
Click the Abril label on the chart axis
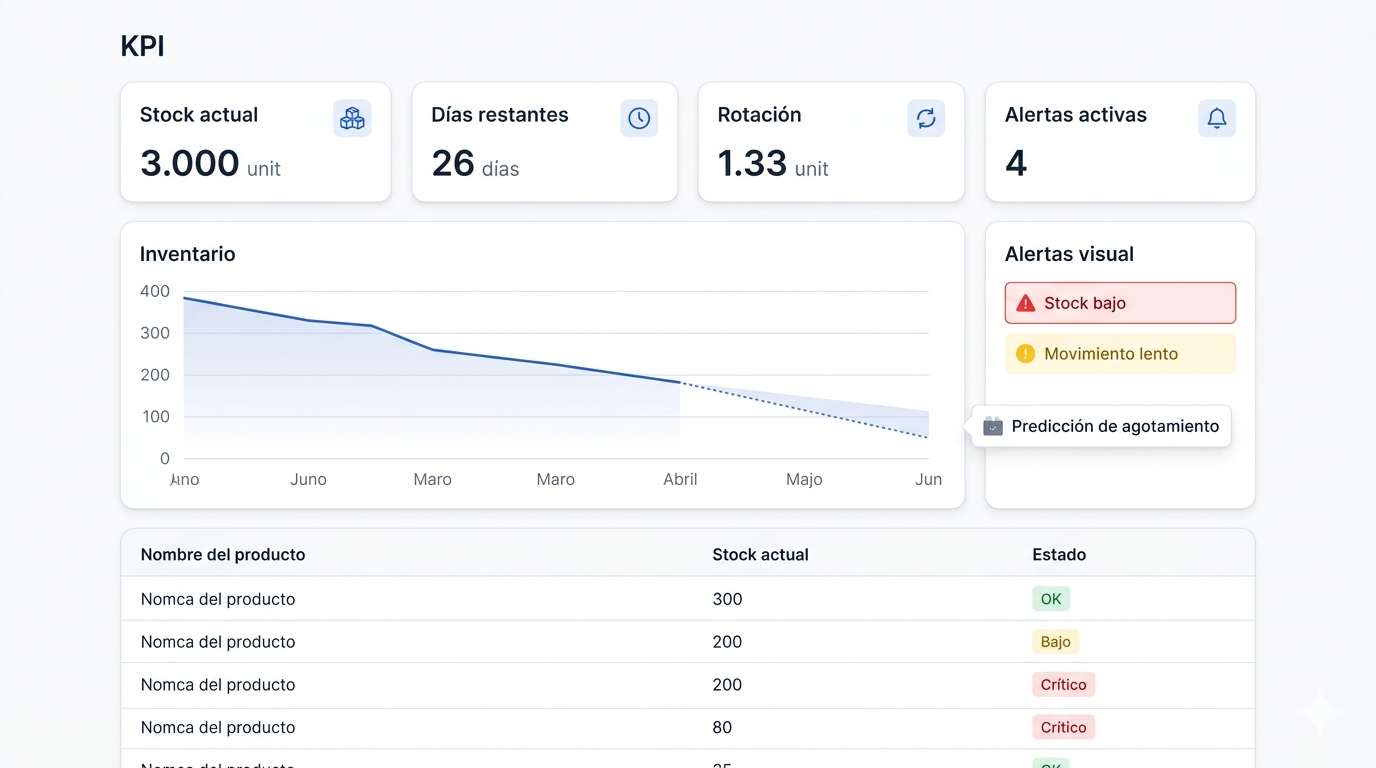click(680, 479)
